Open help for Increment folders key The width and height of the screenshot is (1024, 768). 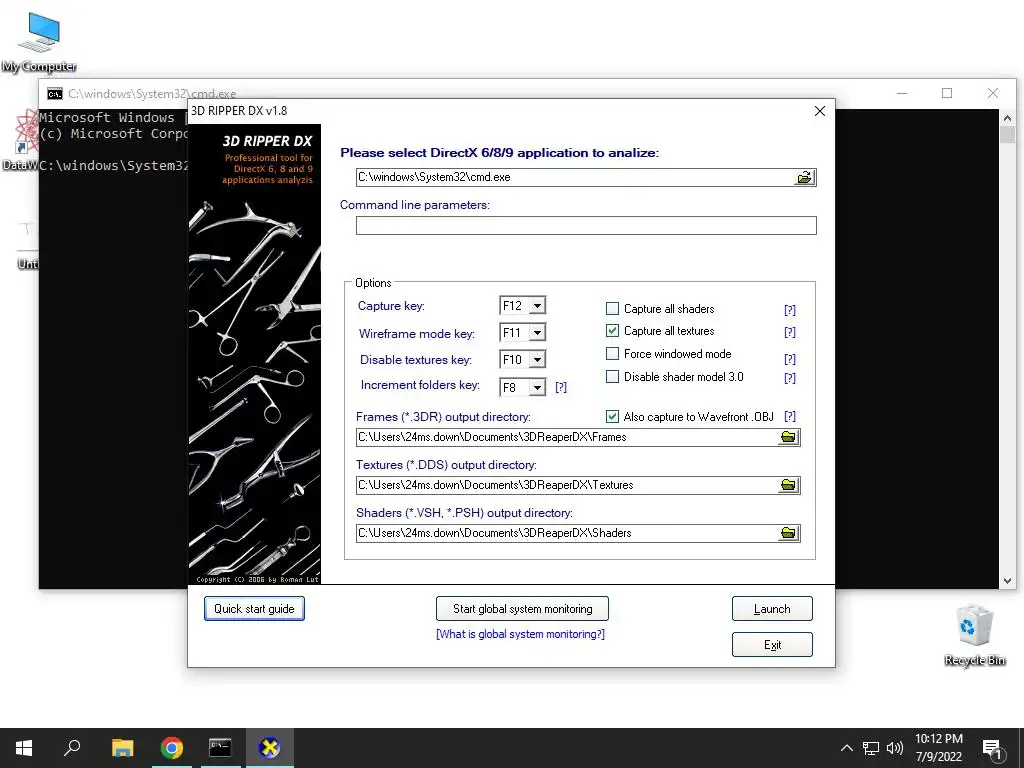coord(560,387)
